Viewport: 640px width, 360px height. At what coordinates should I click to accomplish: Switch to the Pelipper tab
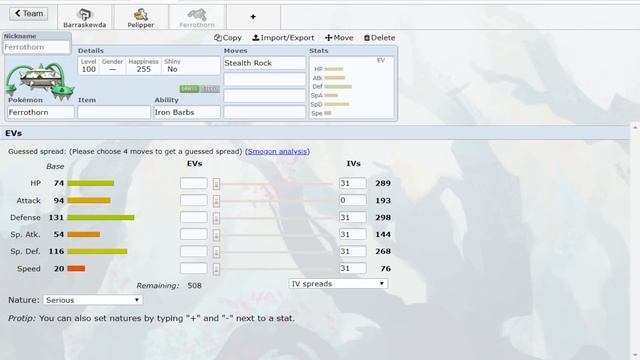(x=140, y=18)
